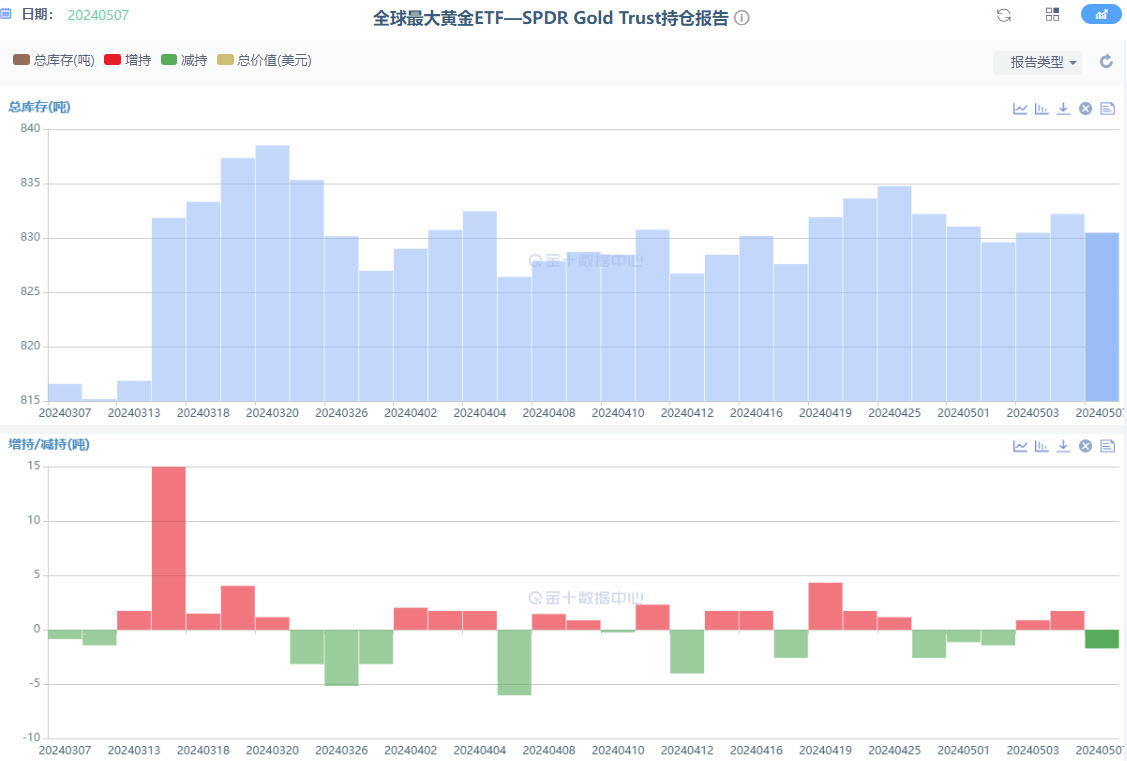This screenshot has height=761, width=1127.
Task: Click the dark green rightmost bar in 增持/减持 chart
Action: (x=1102, y=639)
